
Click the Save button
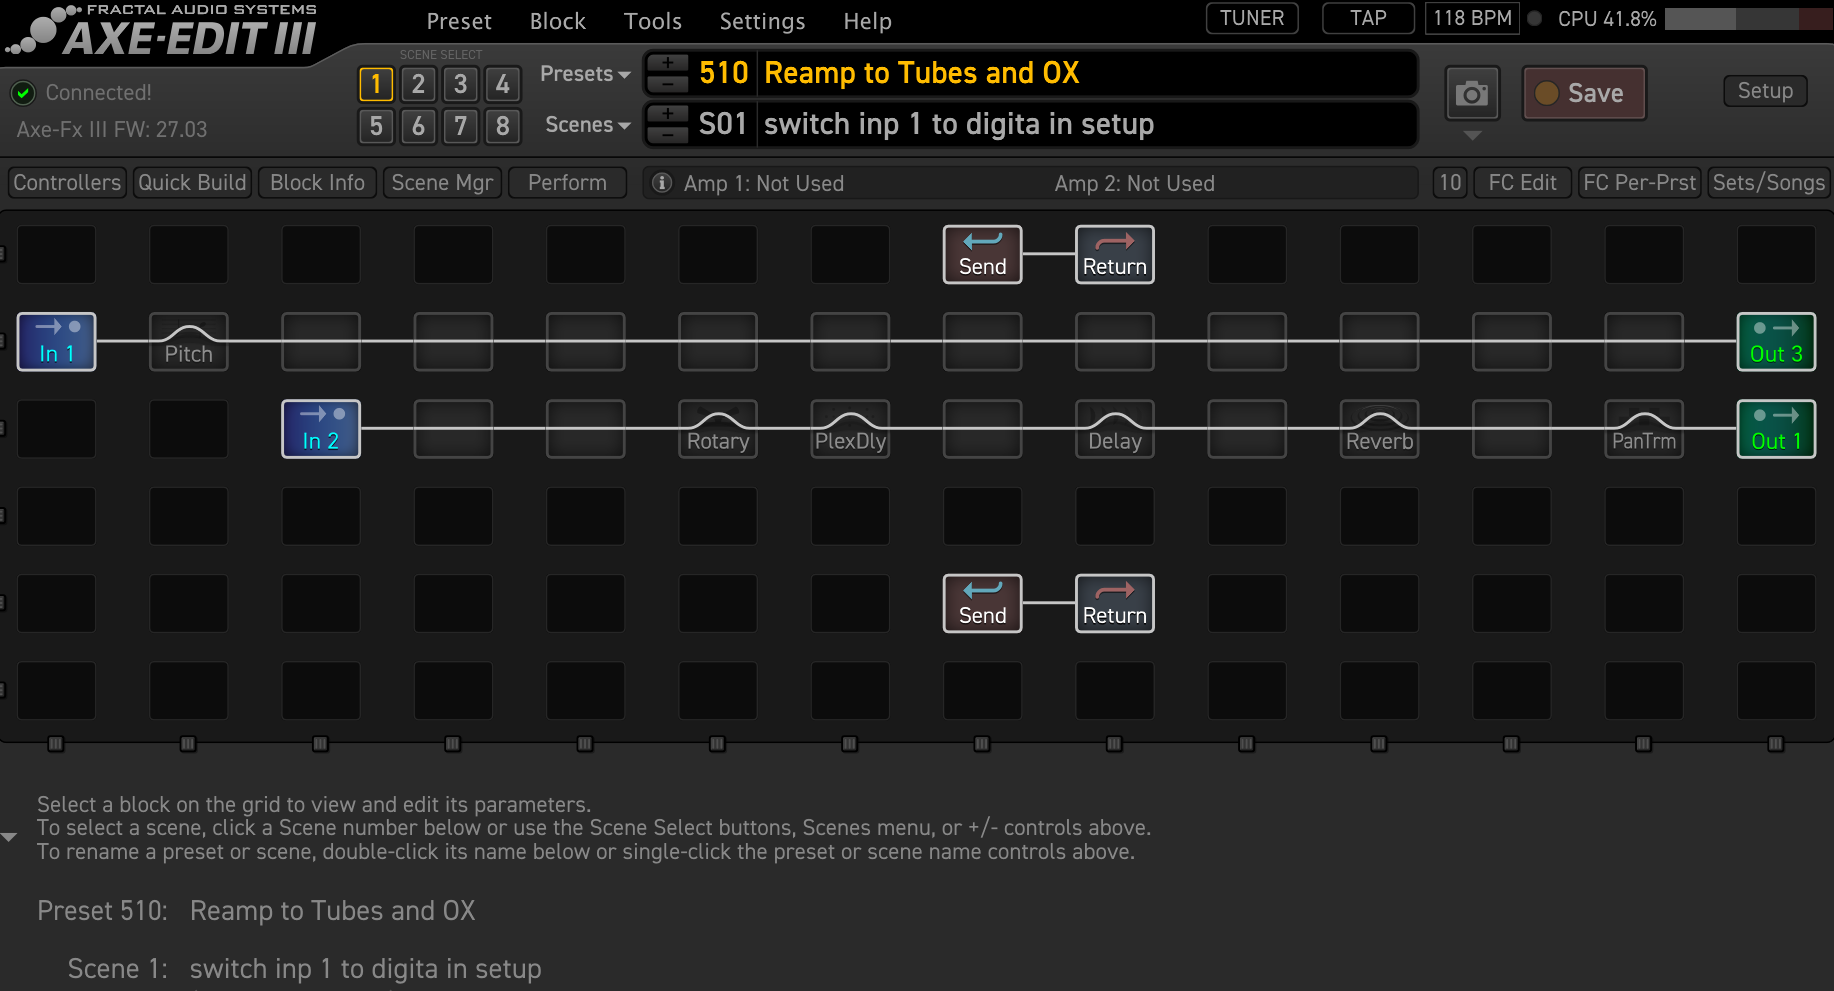(1584, 94)
